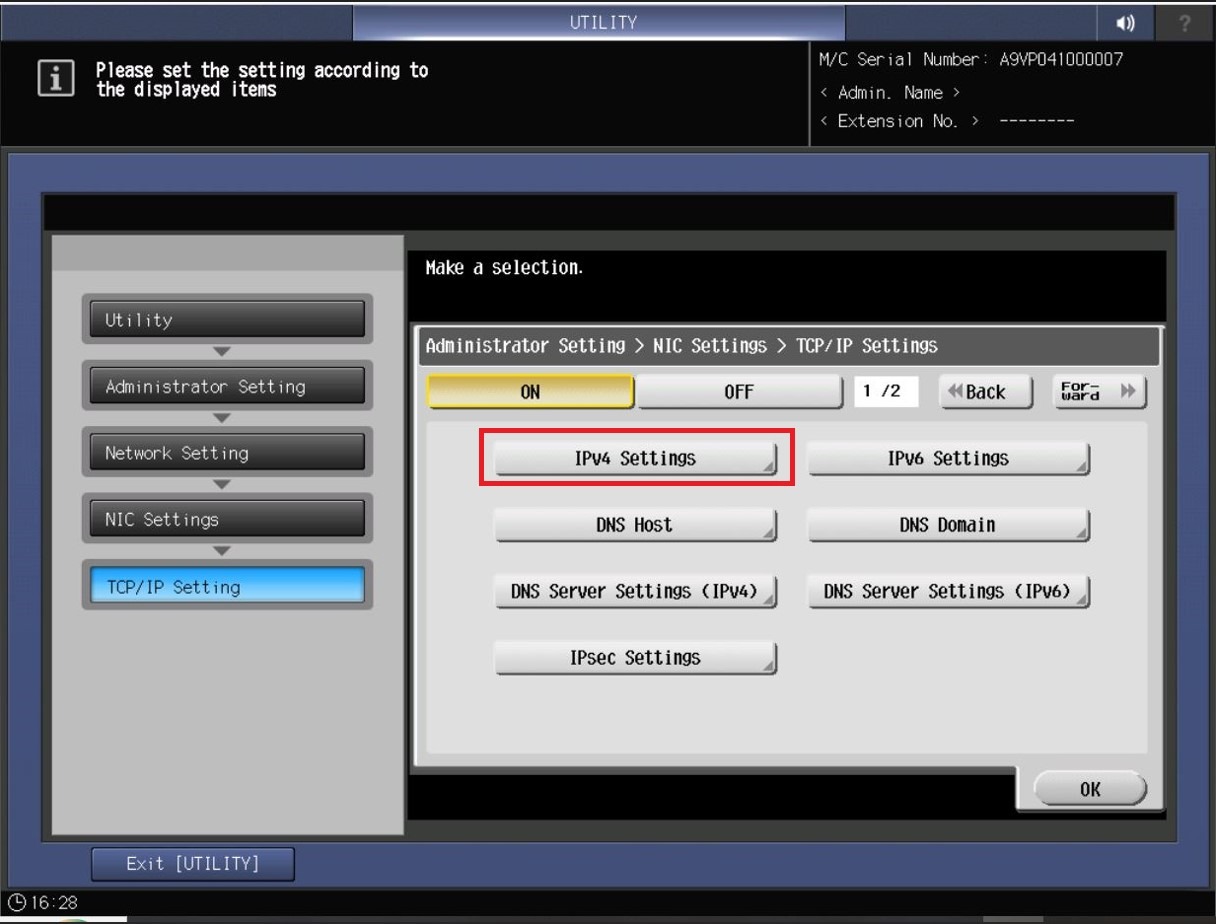
Task: Click the speaker volume icon
Action: pyautogui.click(x=1126, y=23)
